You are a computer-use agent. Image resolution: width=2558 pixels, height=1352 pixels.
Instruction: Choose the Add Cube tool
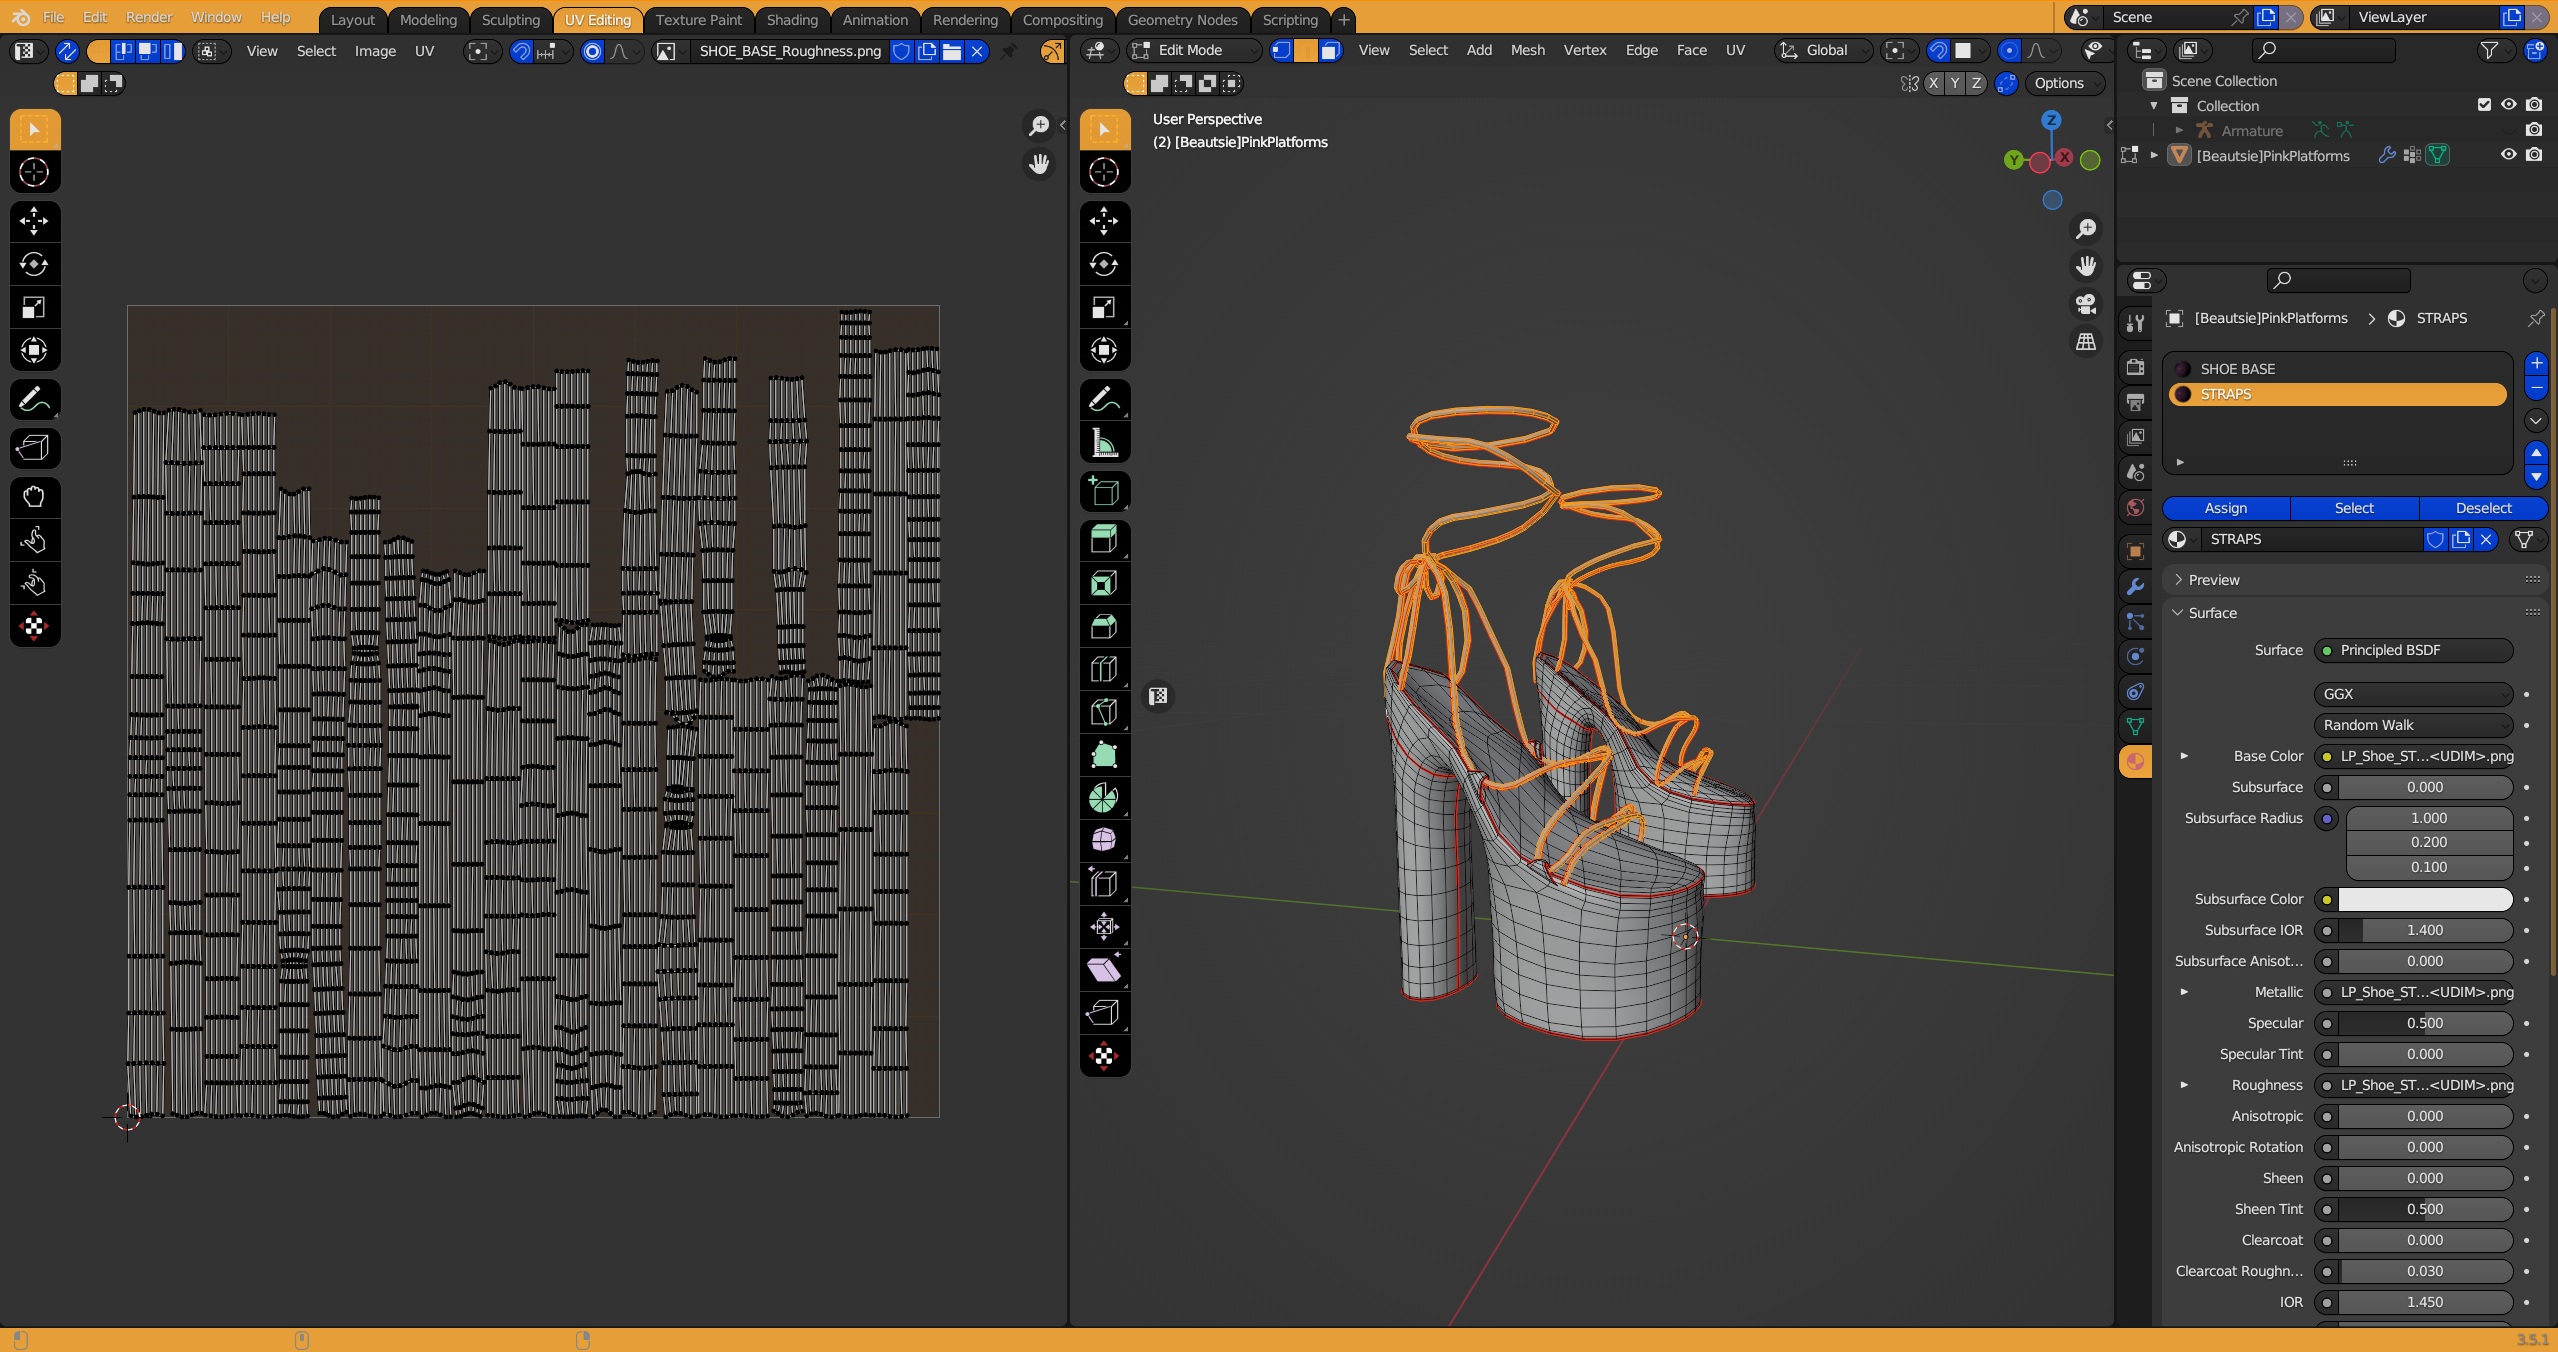coord(1104,492)
